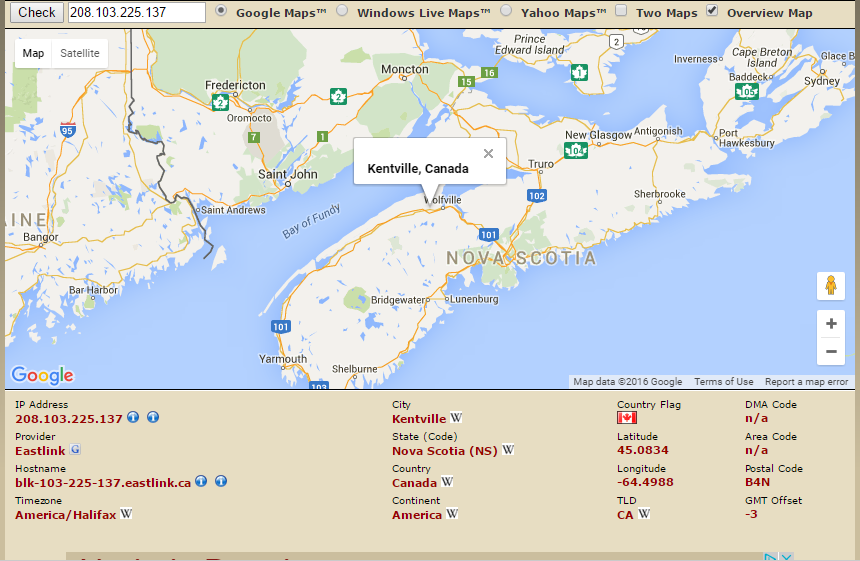
Task: Click the latitude value 45.0834
Action: (643, 450)
